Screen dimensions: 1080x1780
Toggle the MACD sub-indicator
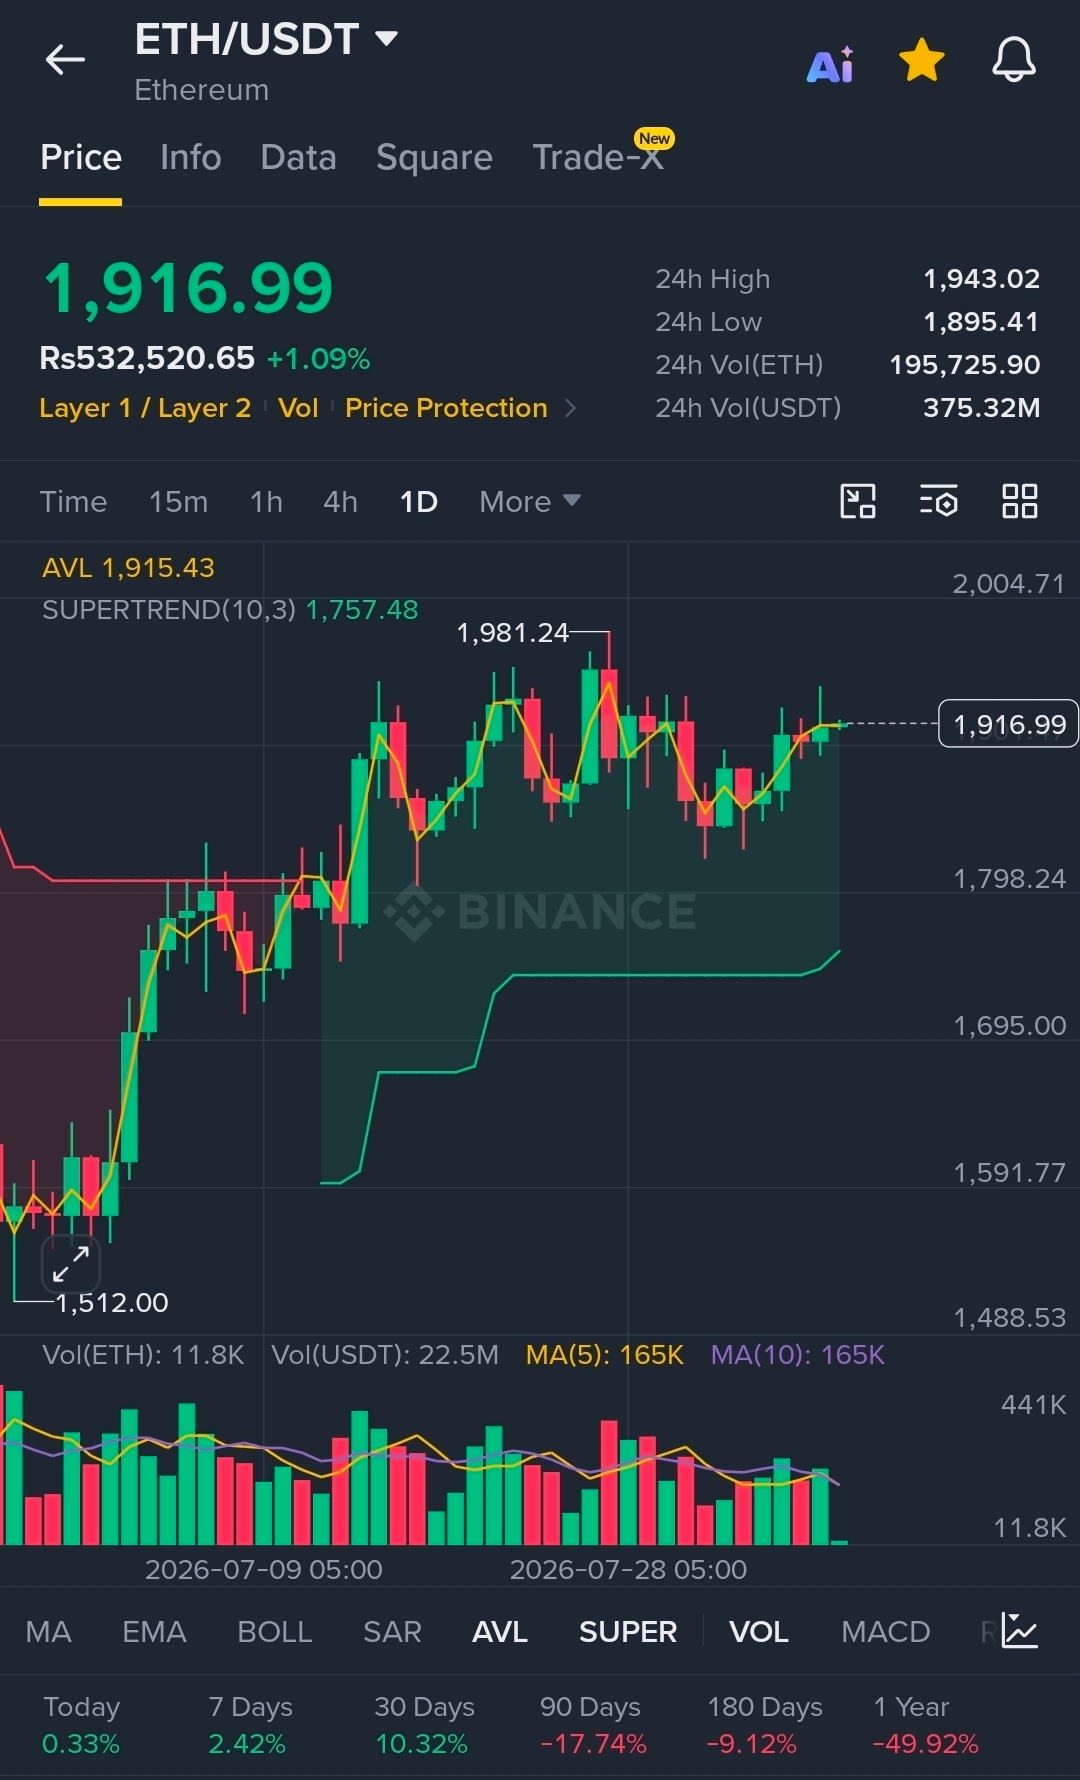coord(886,1631)
